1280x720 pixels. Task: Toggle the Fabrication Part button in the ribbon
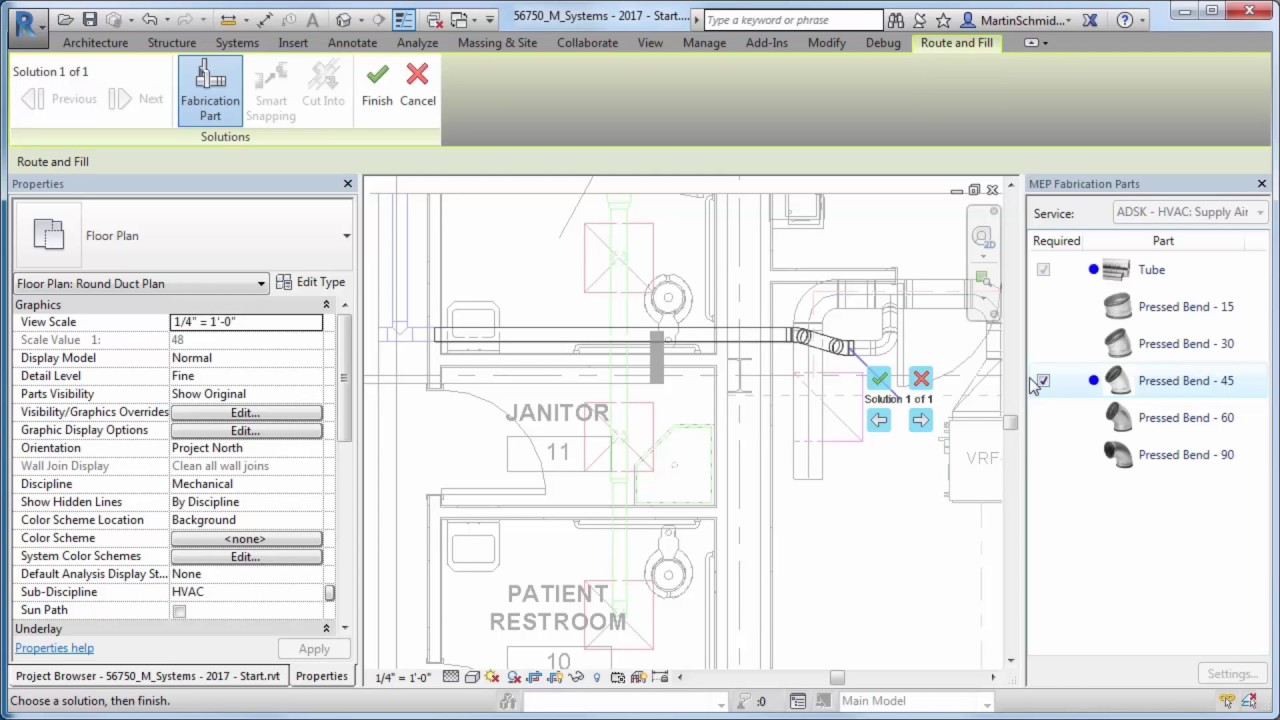(210, 91)
